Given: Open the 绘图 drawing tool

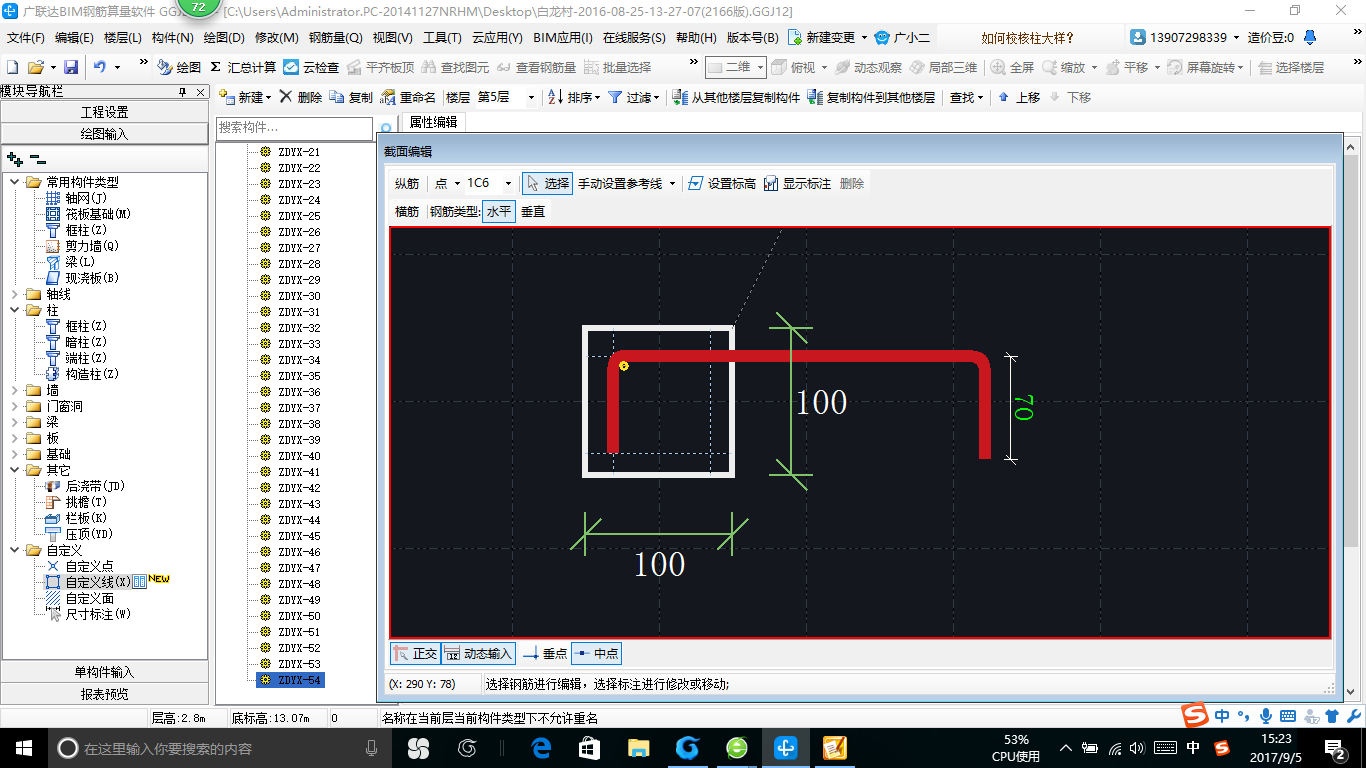Looking at the screenshot, I should (180, 67).
